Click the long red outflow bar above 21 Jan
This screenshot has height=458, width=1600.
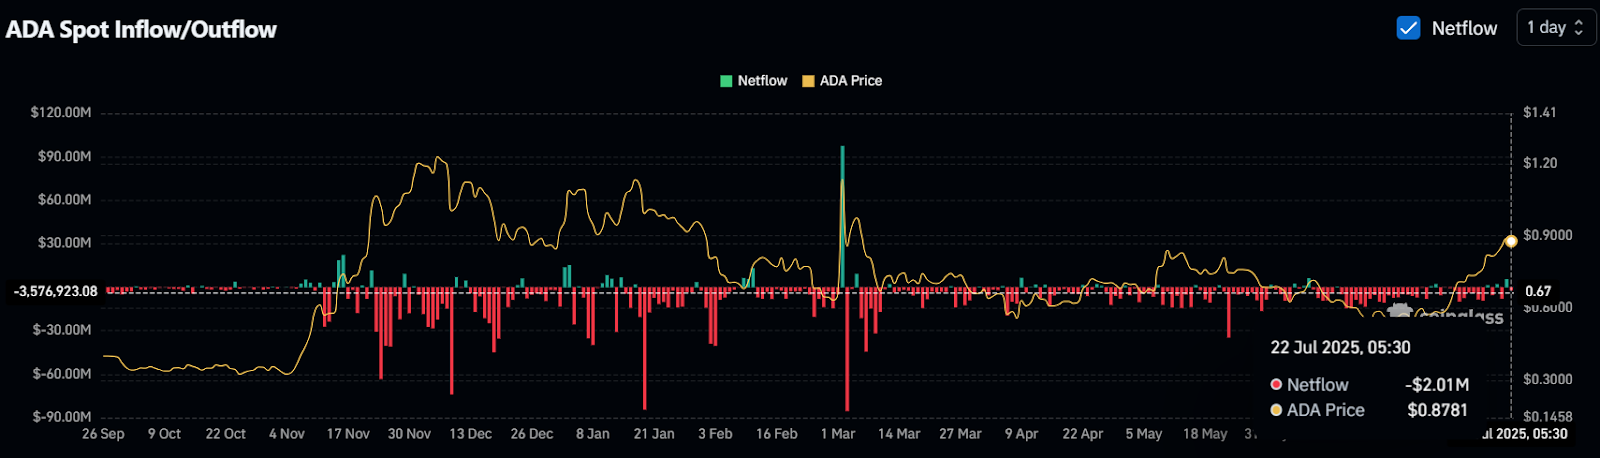tap(645, 349)
